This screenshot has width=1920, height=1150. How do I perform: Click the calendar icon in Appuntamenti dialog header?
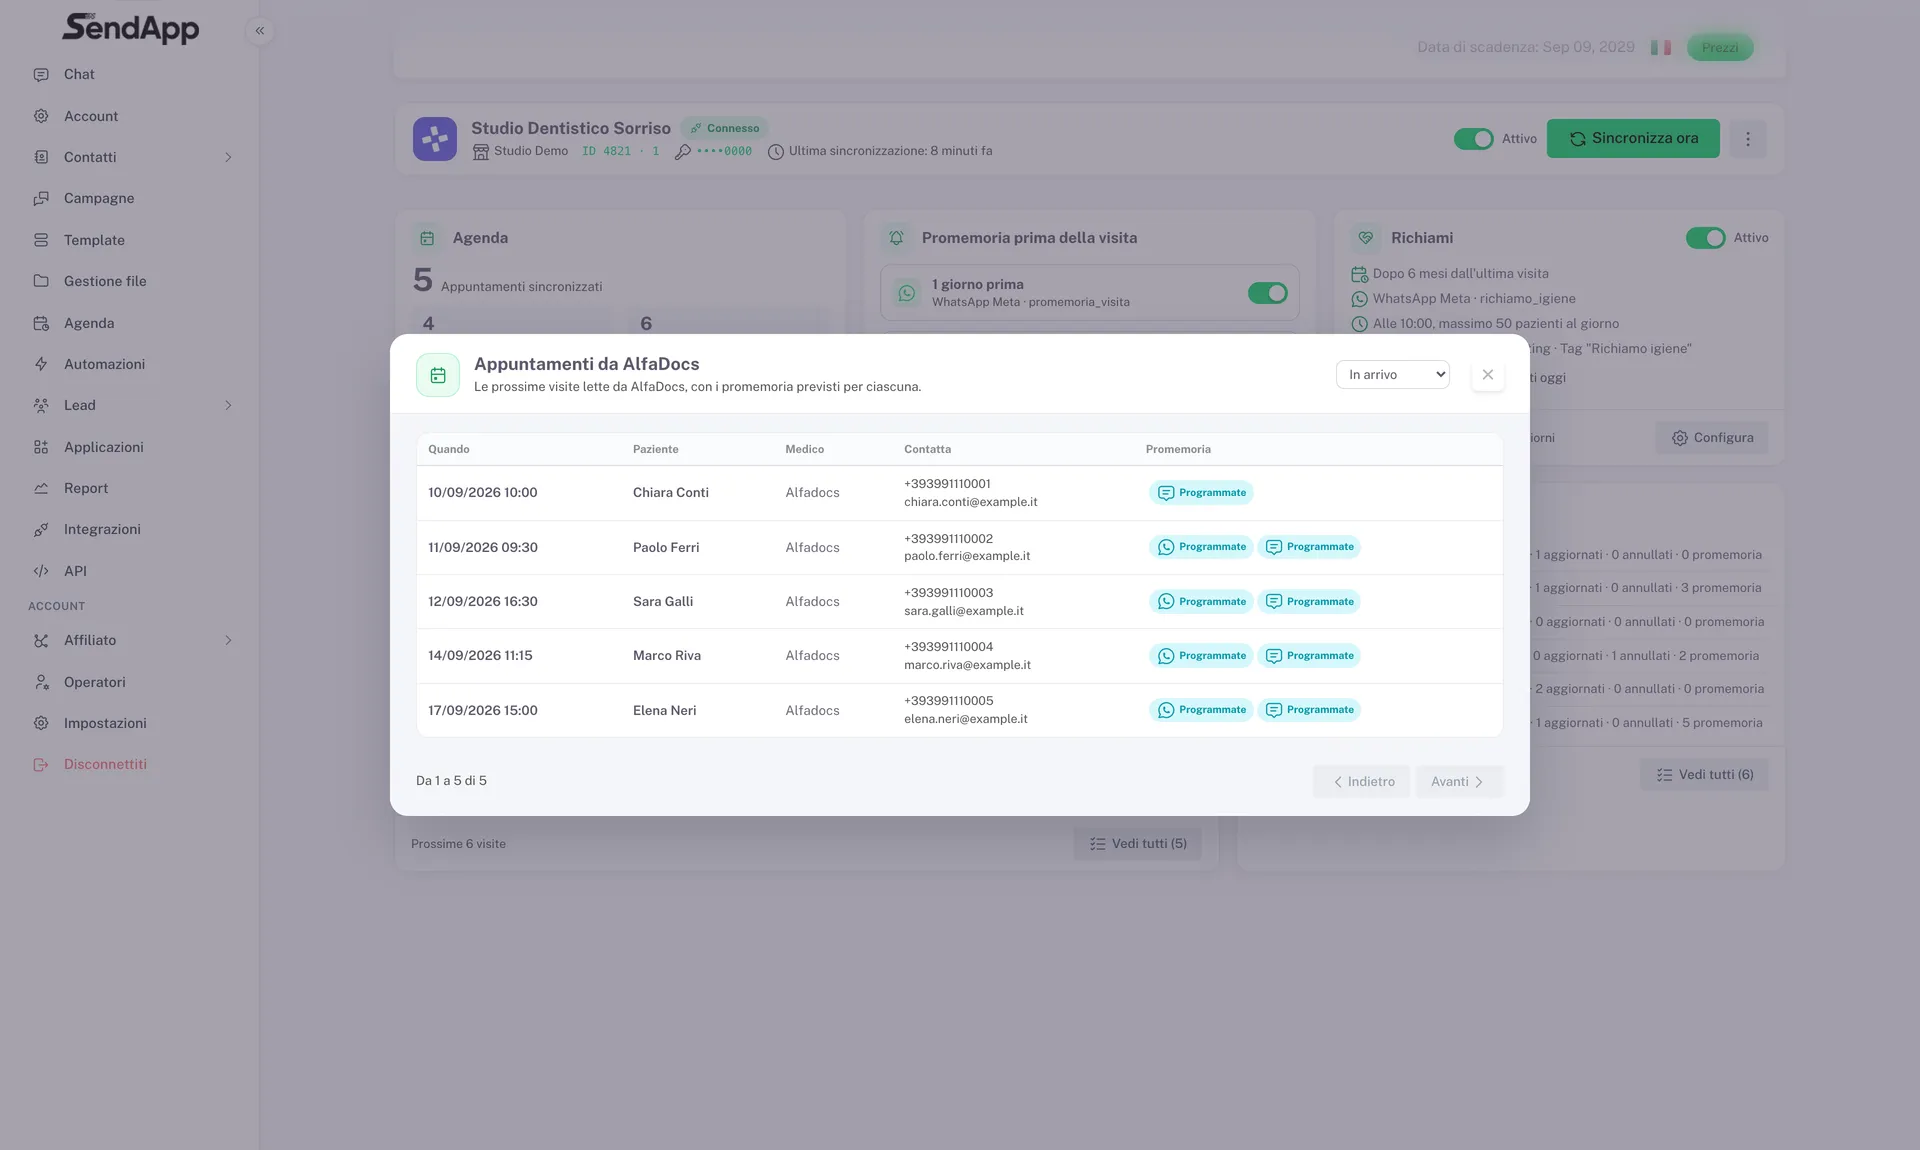[438, 375]
